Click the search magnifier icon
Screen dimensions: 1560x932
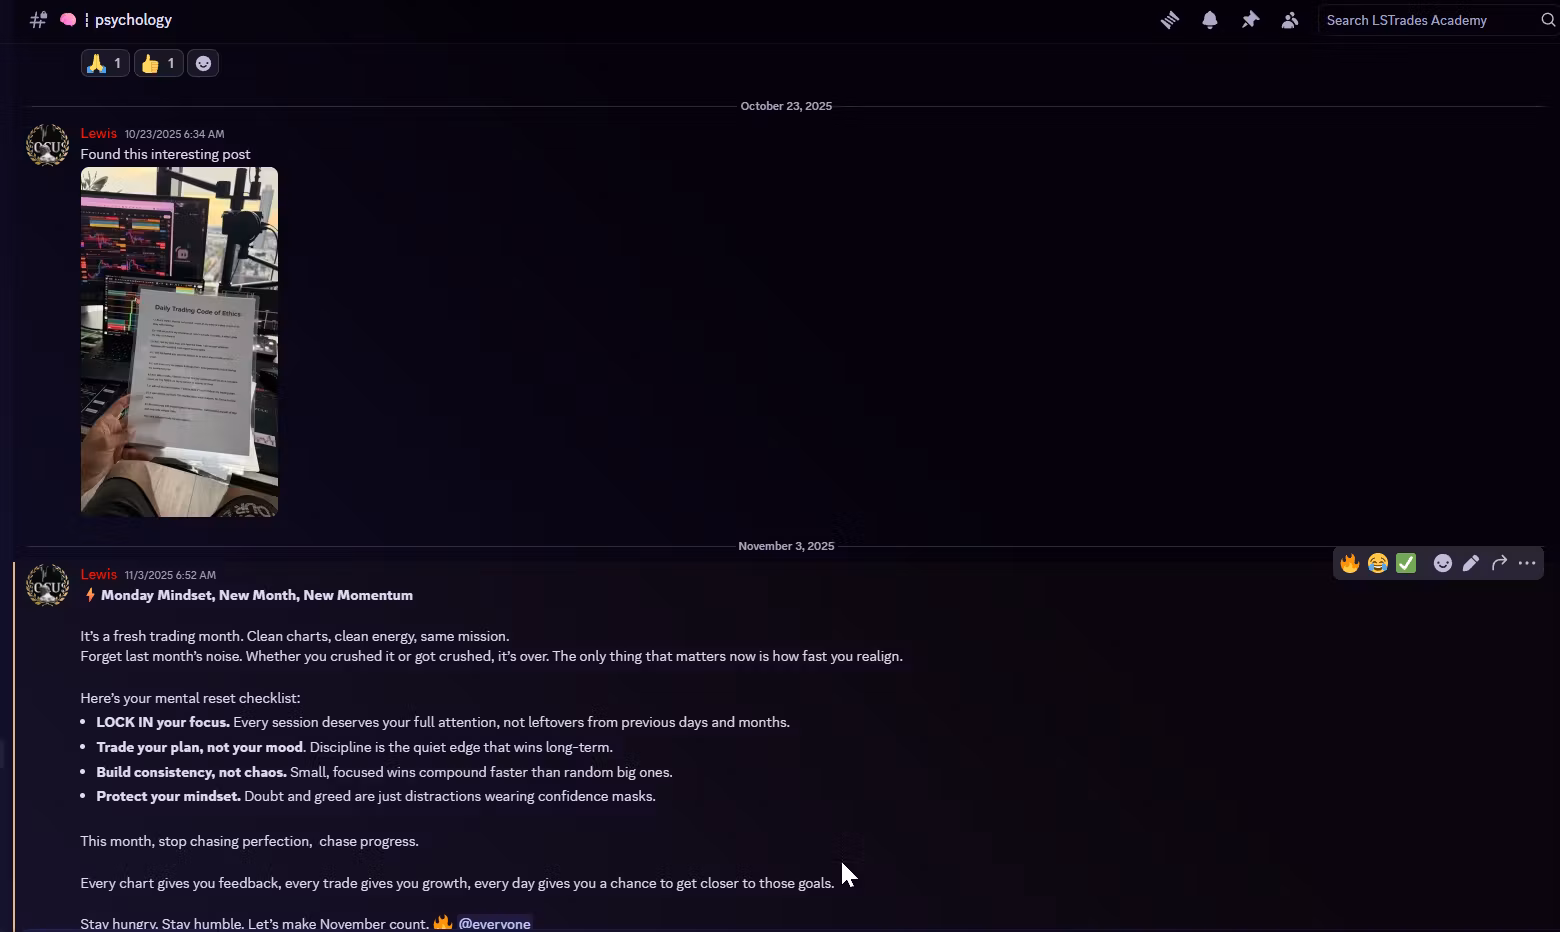coord(1548,20)
